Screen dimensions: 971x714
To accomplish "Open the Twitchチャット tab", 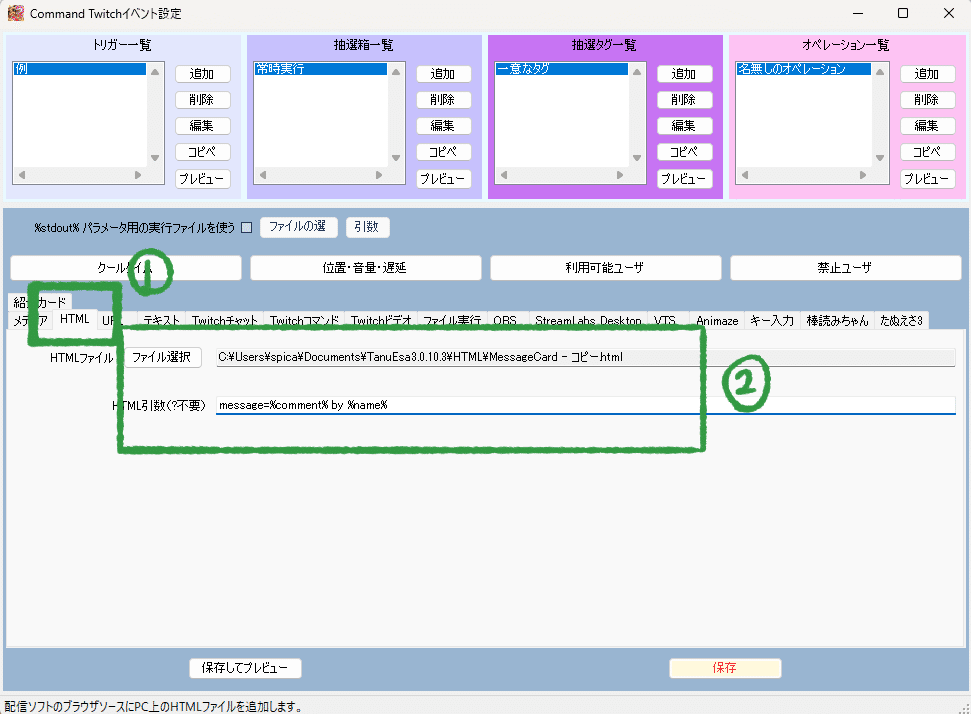I will (224, 321).
